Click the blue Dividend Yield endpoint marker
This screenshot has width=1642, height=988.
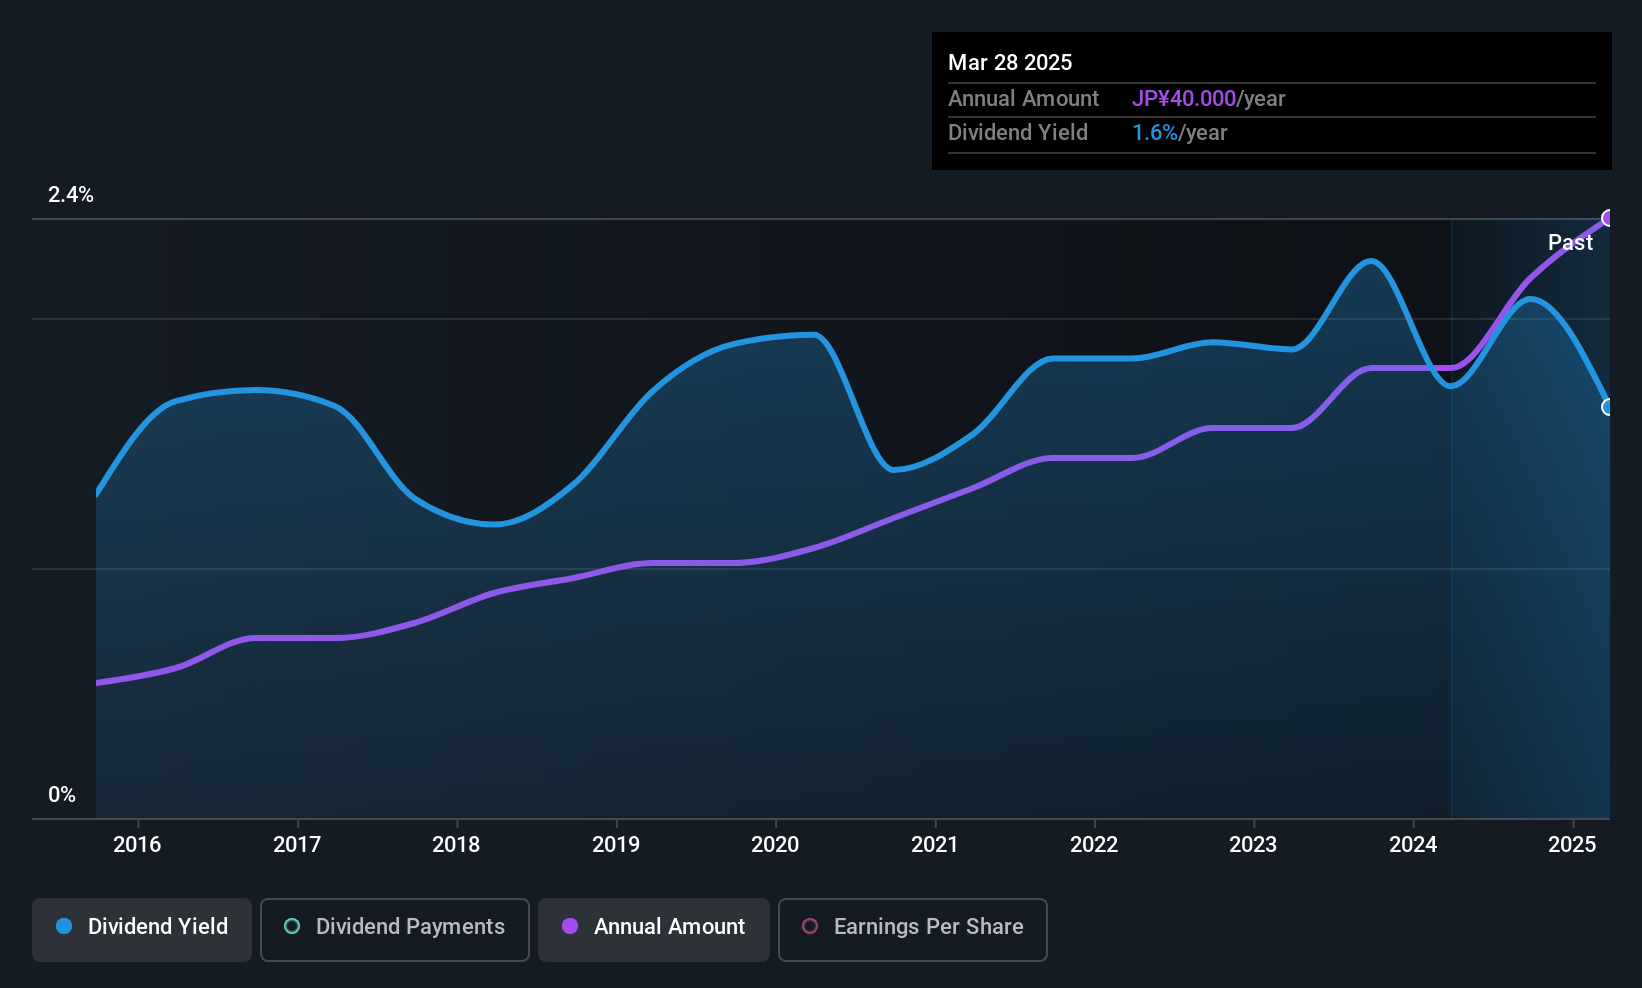(x=1608, y=407)
